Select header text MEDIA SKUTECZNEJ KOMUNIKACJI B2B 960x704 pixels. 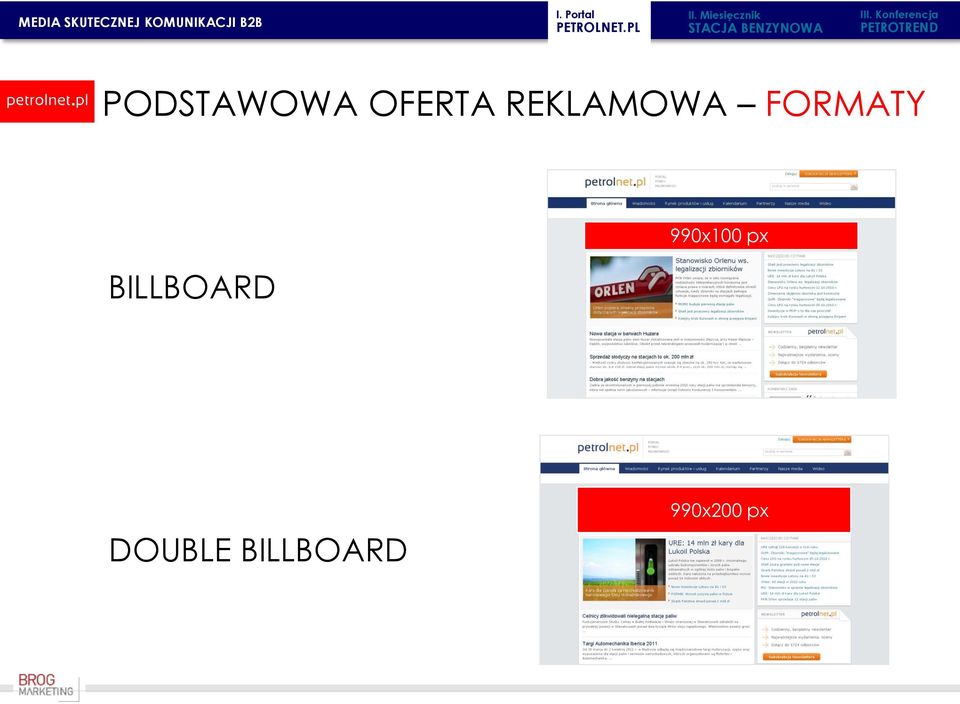(x=140, y=22)
